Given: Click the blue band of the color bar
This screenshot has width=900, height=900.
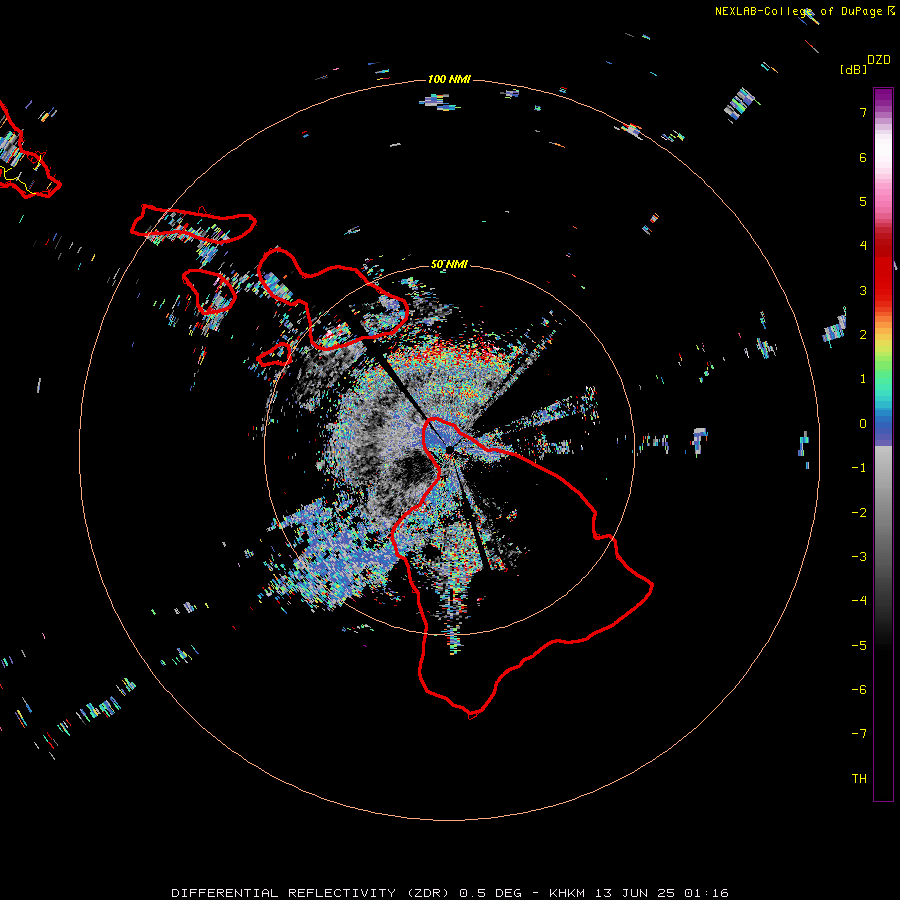Looking at the screenshot, I should (883, 428).
